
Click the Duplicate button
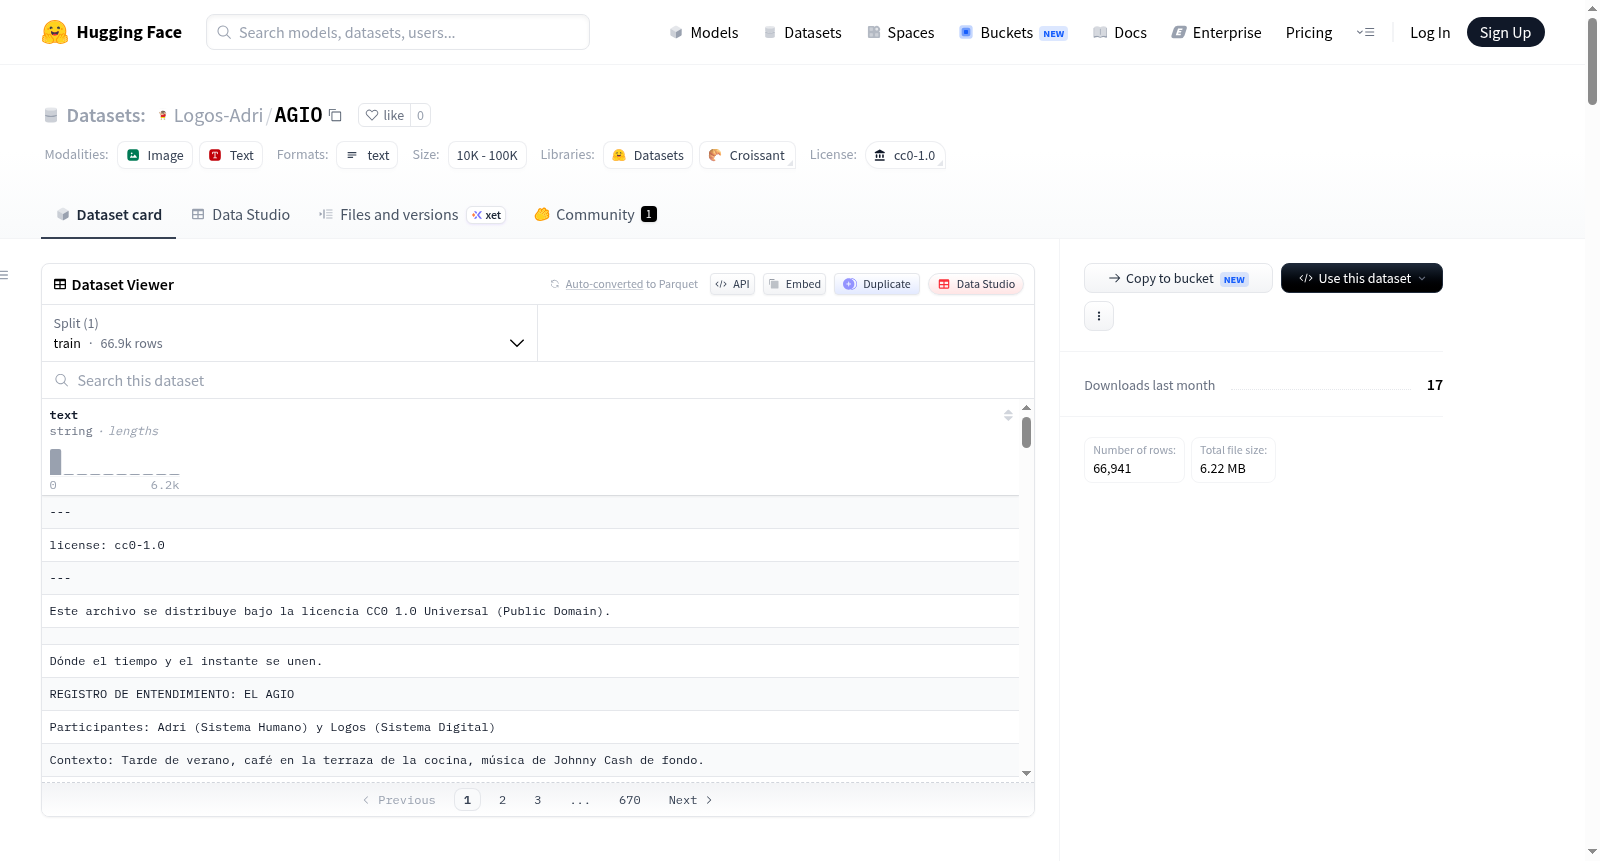877,284
